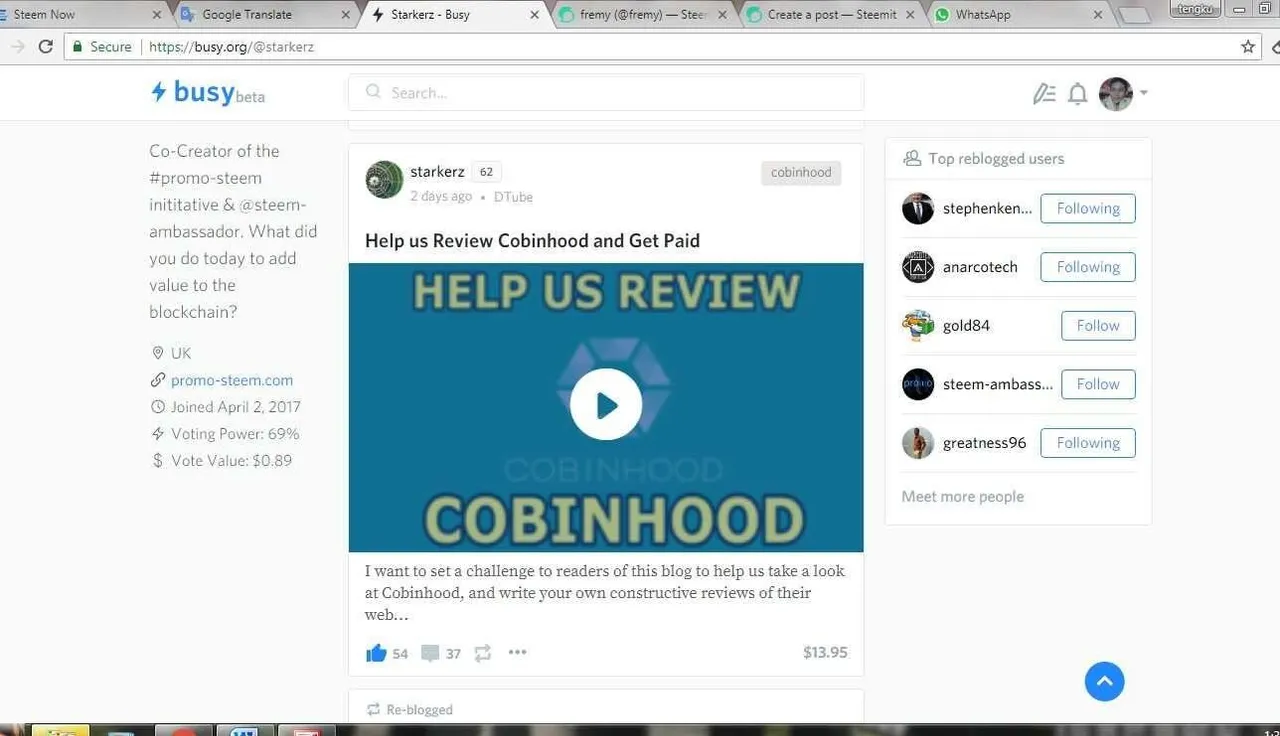Follow steem-ambassador

pyautogui.click(x=1098, y=384)
